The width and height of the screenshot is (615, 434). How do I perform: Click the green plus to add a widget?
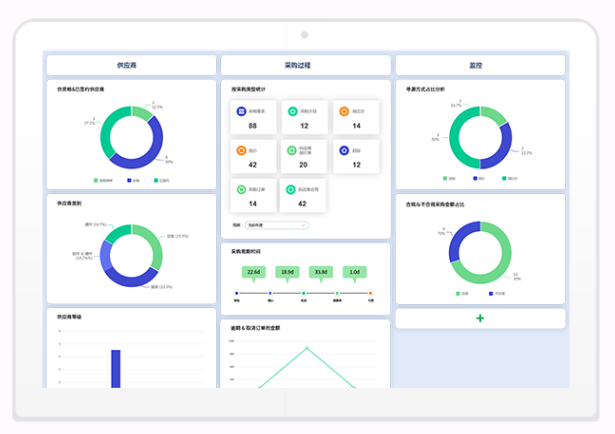480,318
